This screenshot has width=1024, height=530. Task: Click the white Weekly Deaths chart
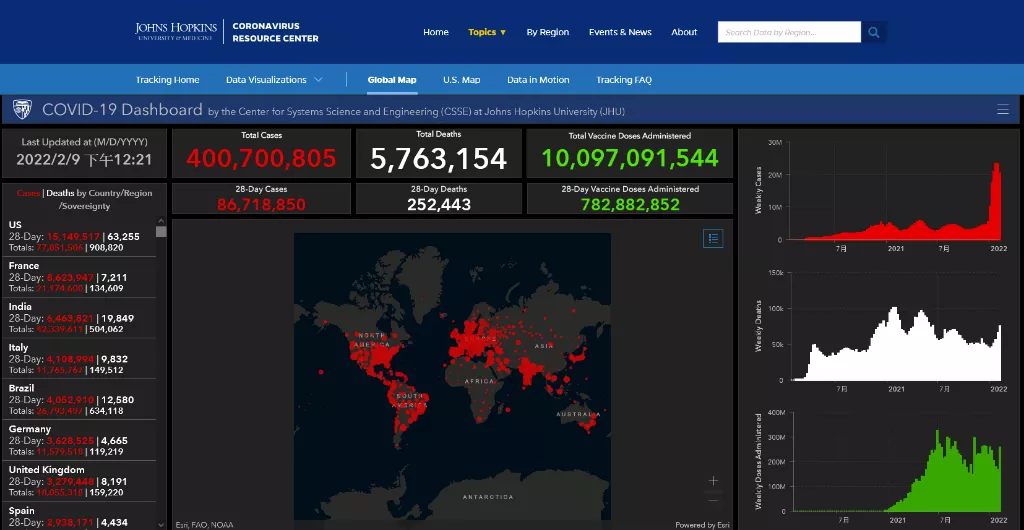coord(895,345)
